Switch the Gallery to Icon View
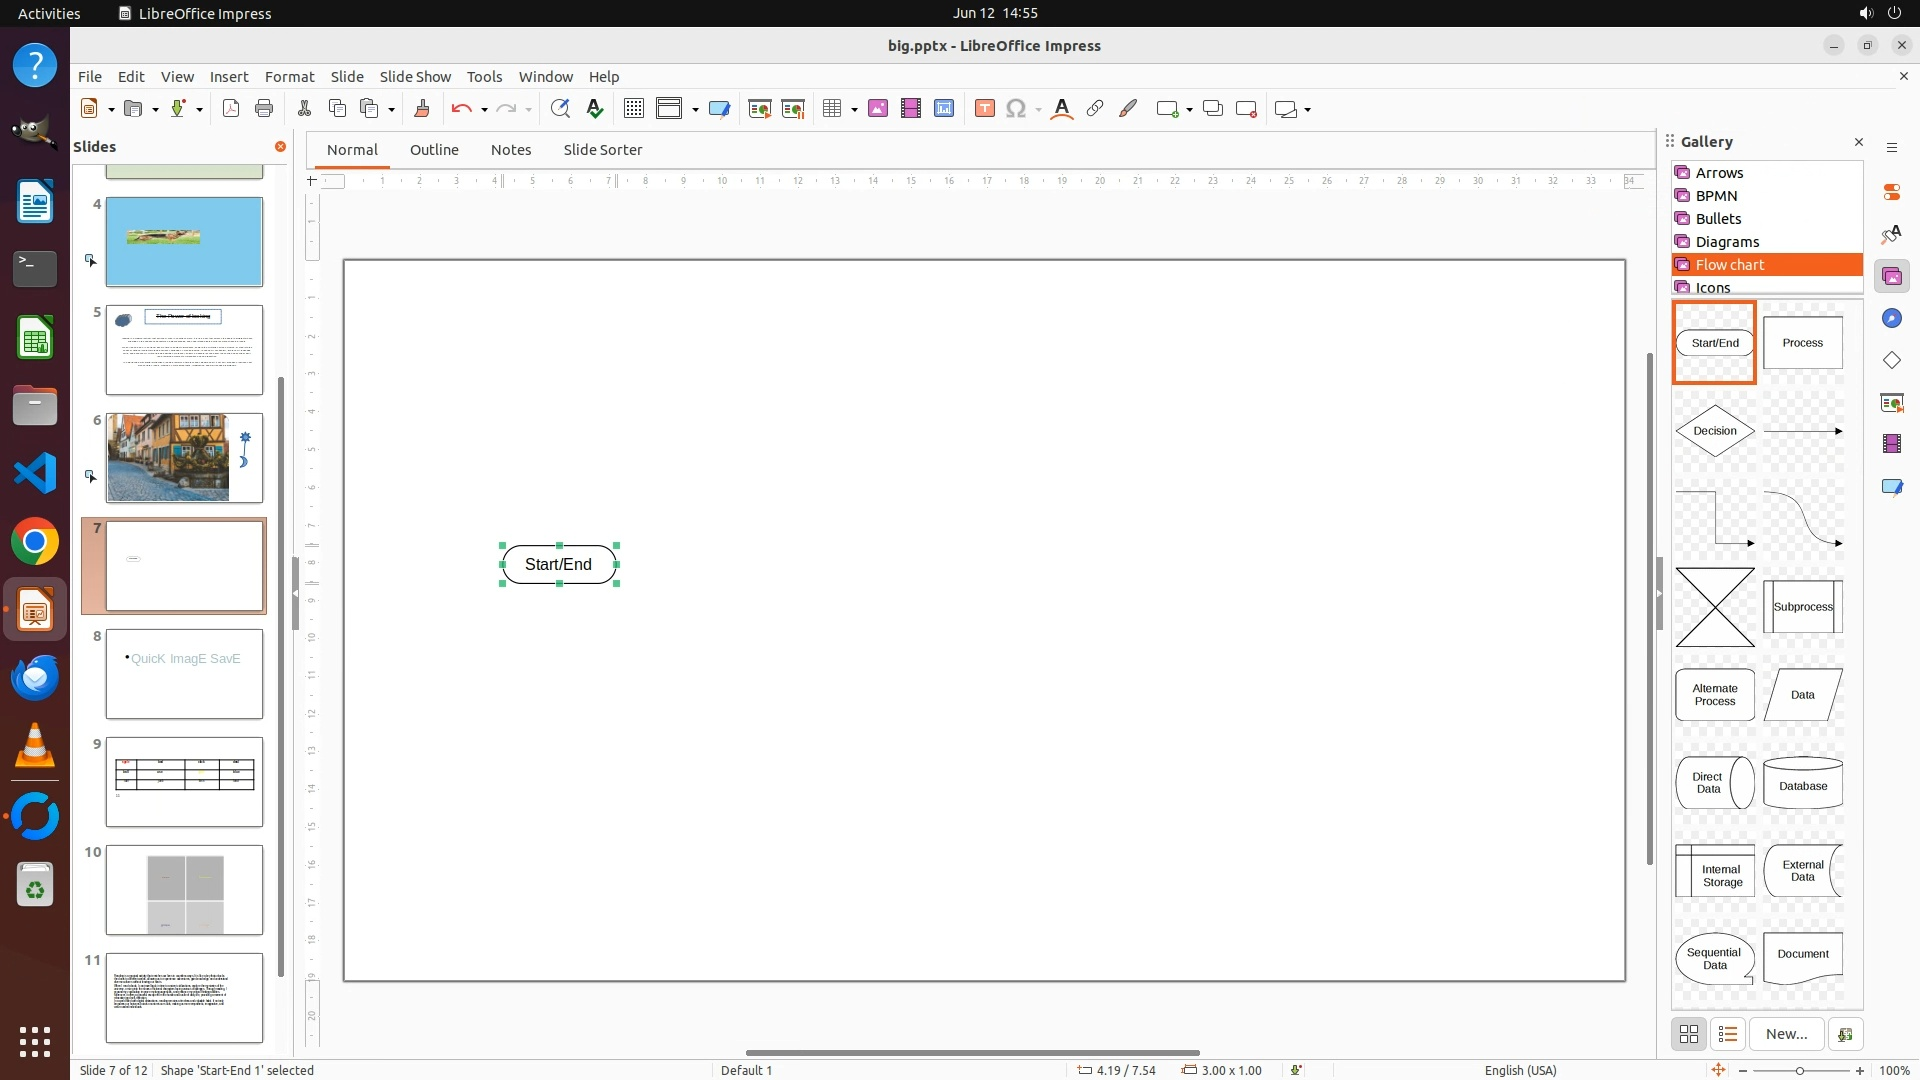The image size is (1920, 1080). pyautogui.click(x=1689, y=1034)
